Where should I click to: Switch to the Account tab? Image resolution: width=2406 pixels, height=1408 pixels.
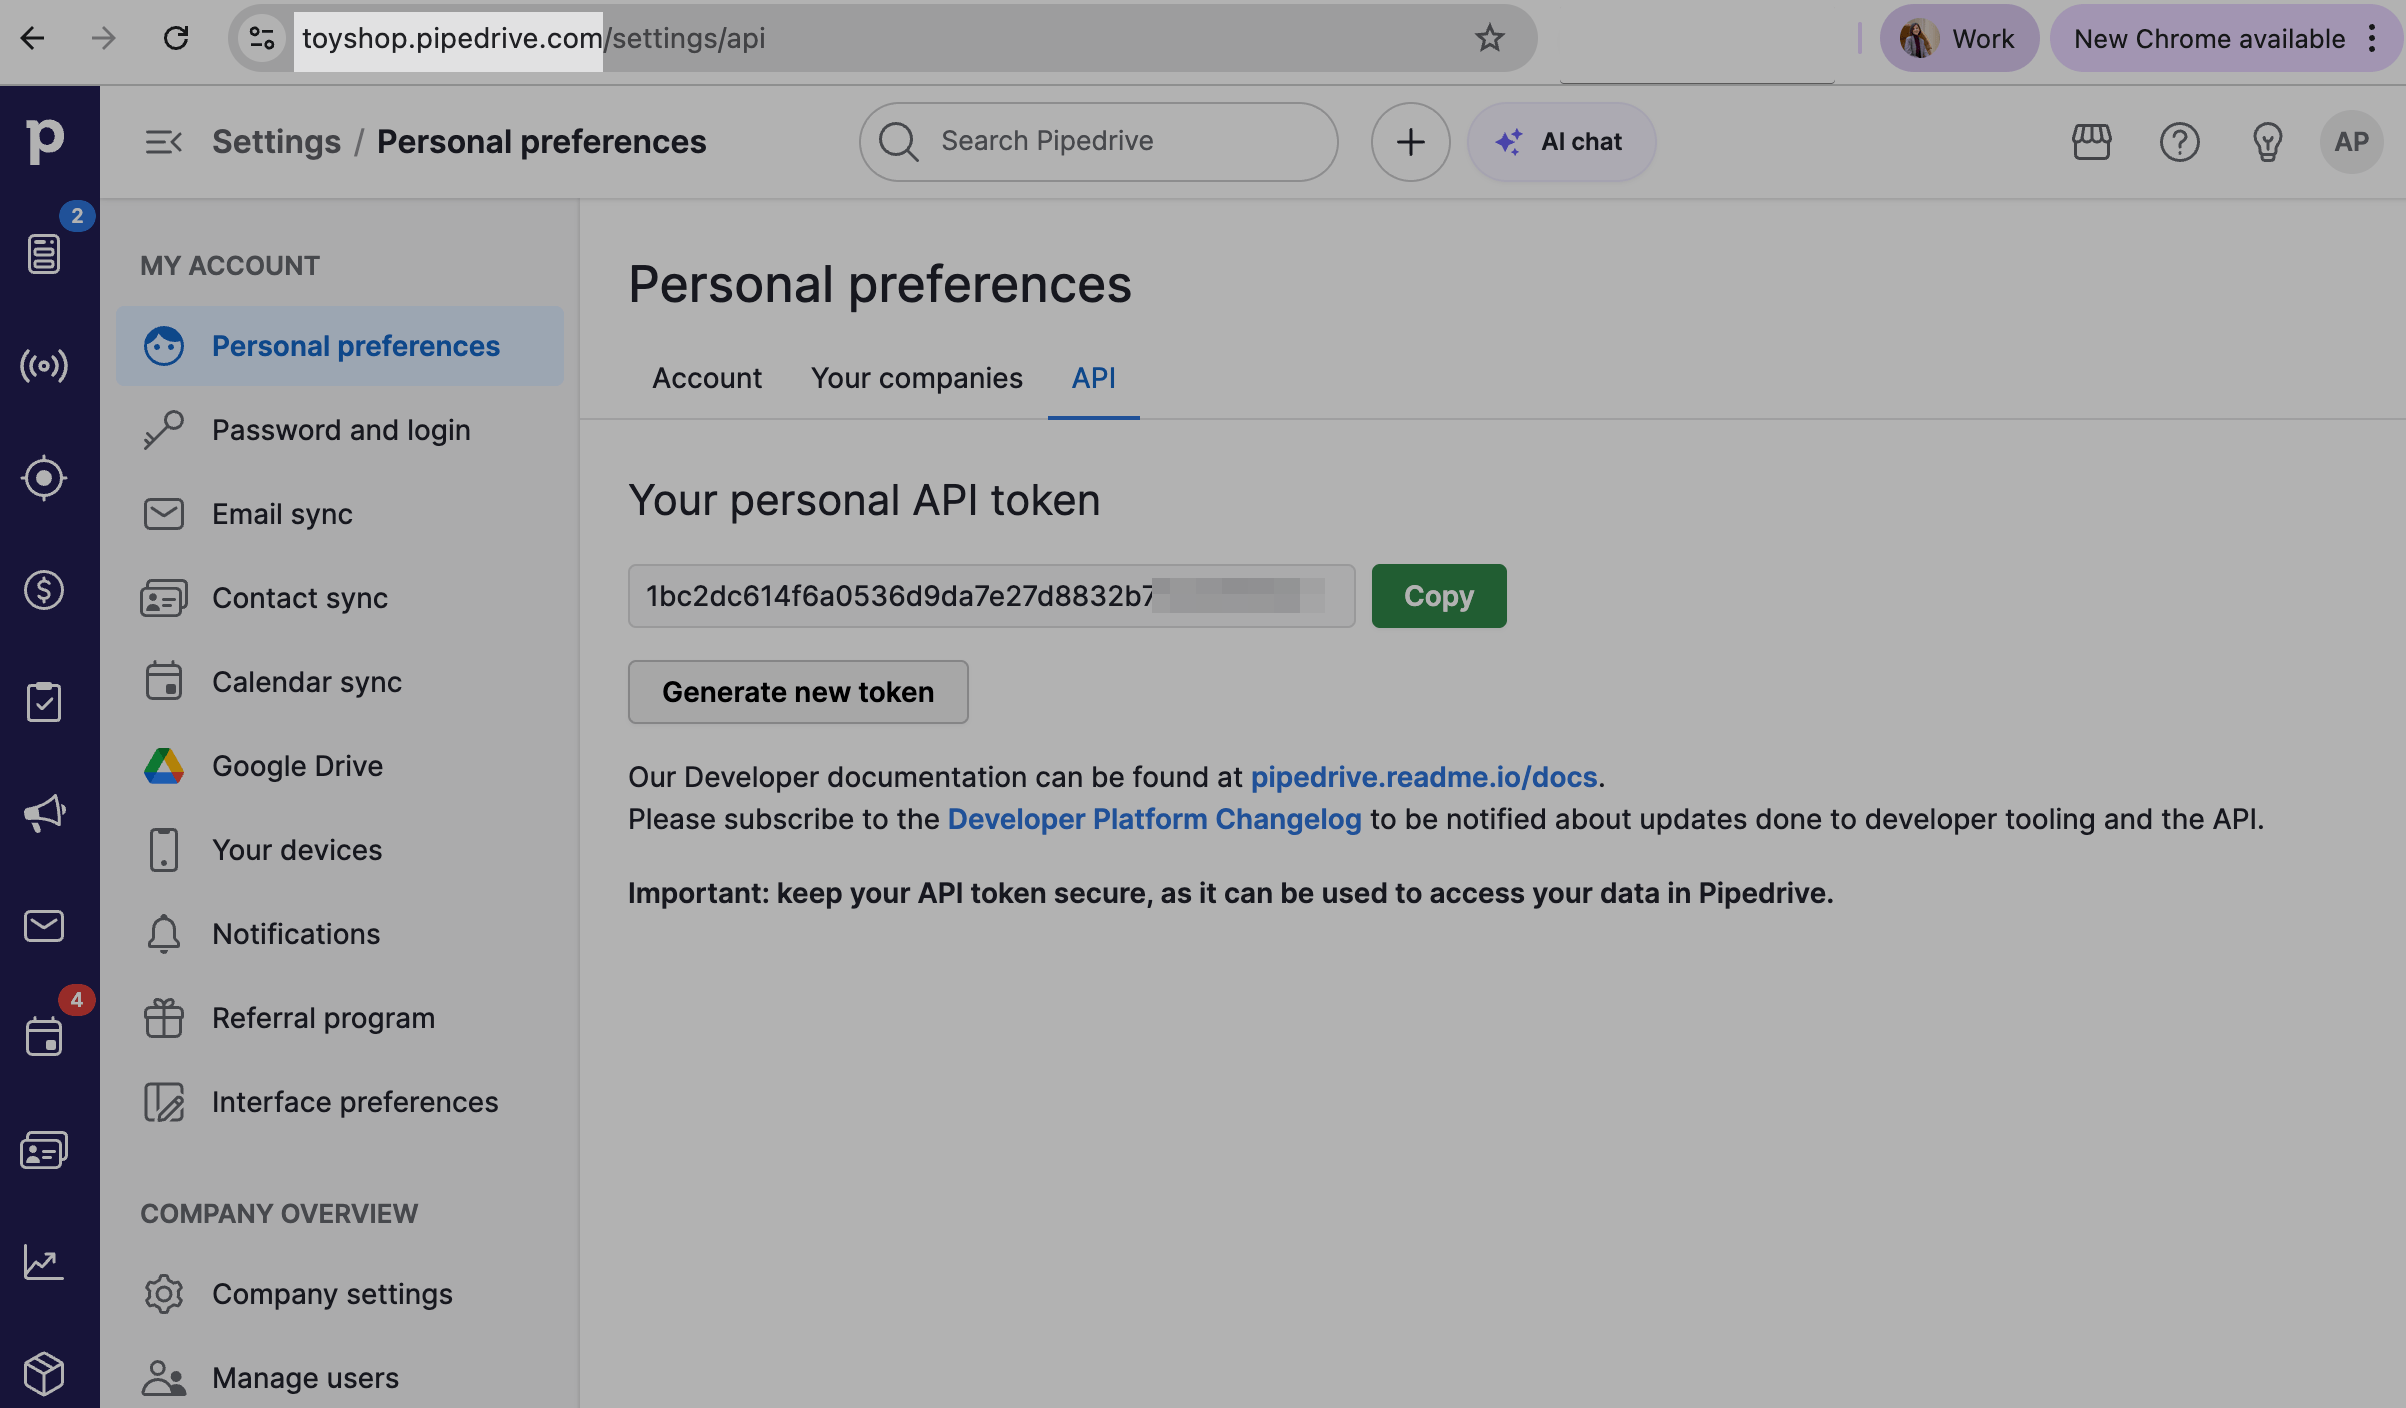(706, 378)
